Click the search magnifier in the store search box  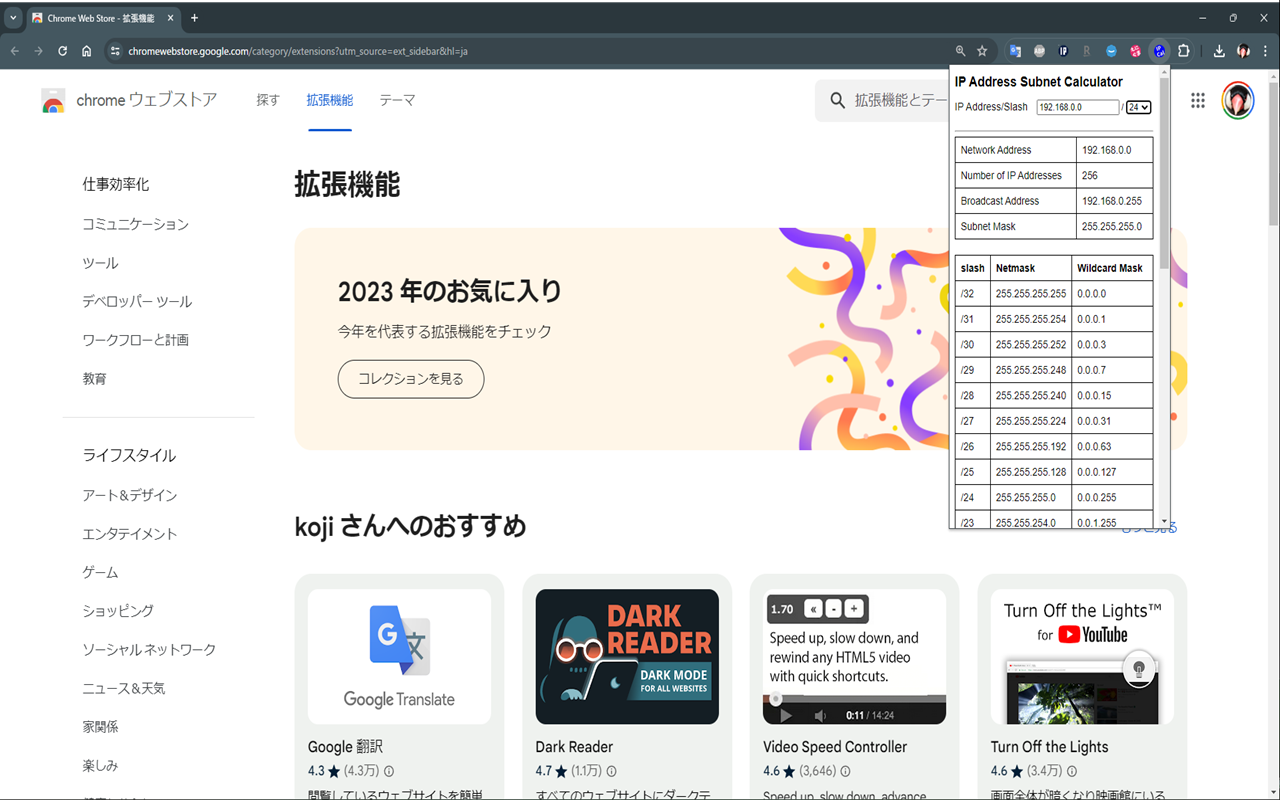point(838,100)
